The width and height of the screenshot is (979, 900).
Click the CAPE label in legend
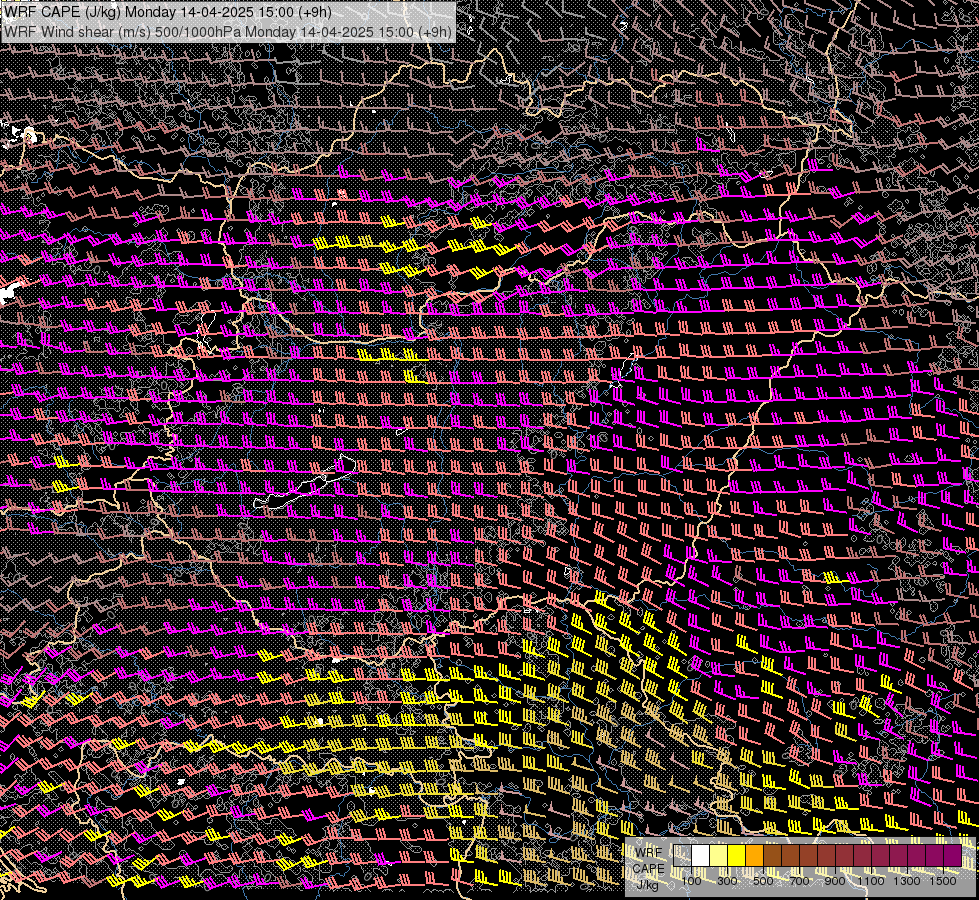pyautogui.click(x=648, y=869)
